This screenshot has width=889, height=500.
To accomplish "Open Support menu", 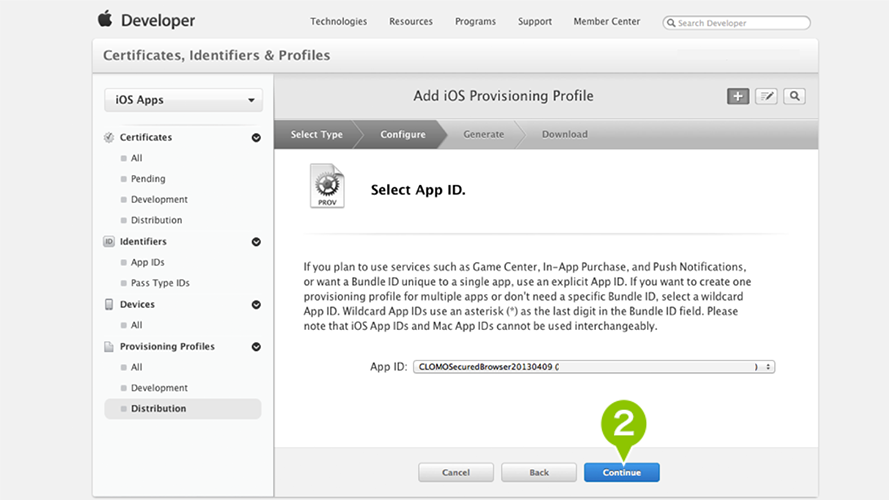I will tap(535, 22).
